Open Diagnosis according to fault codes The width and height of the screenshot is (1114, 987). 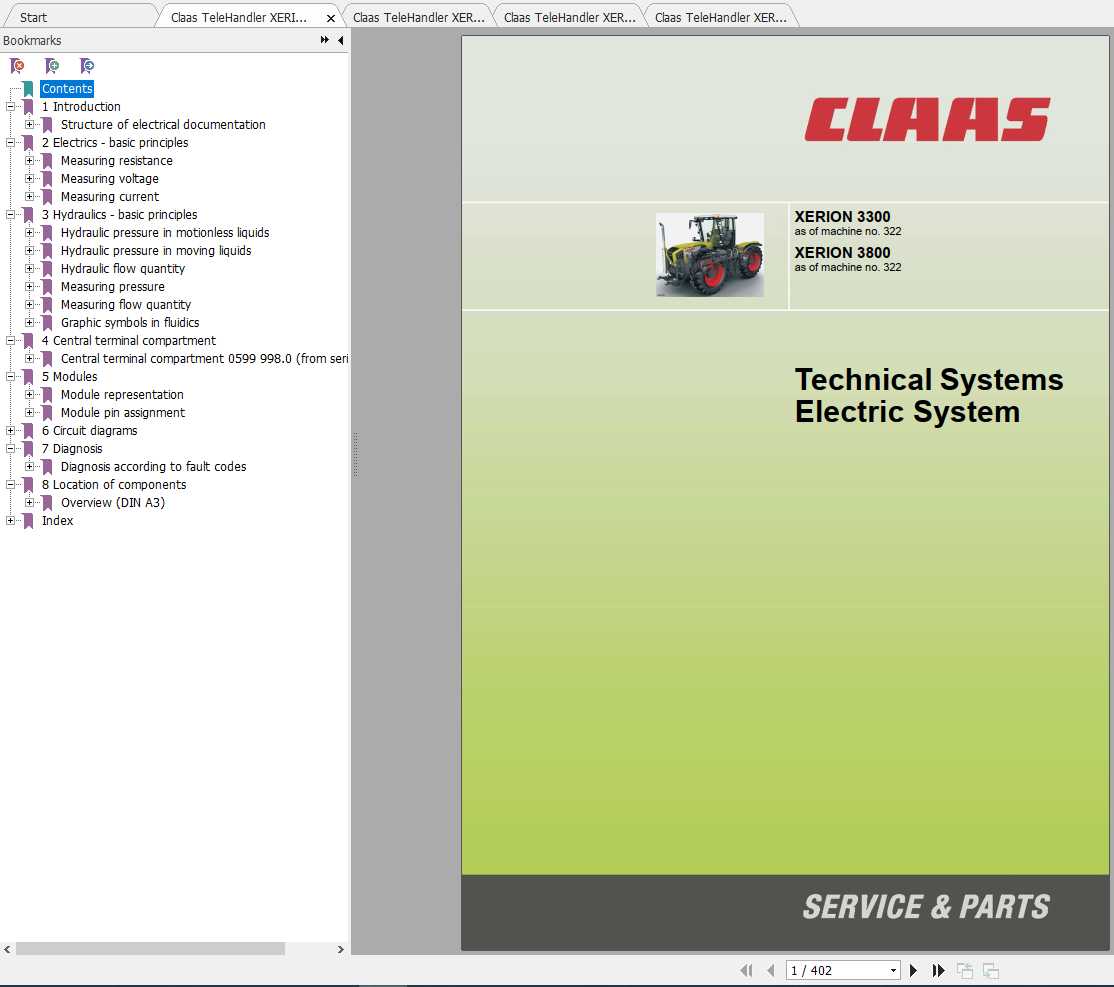click(153, 466)
